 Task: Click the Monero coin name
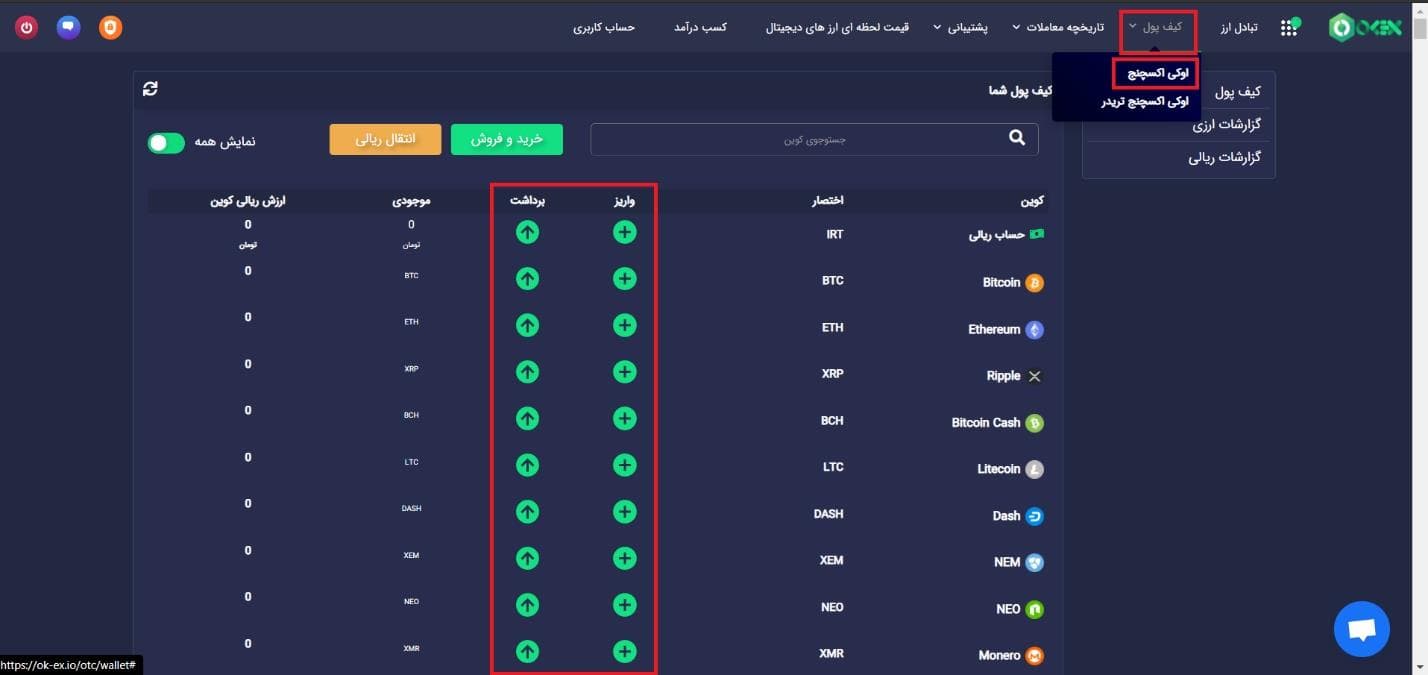pyautogui.click(x=999, y=656)
